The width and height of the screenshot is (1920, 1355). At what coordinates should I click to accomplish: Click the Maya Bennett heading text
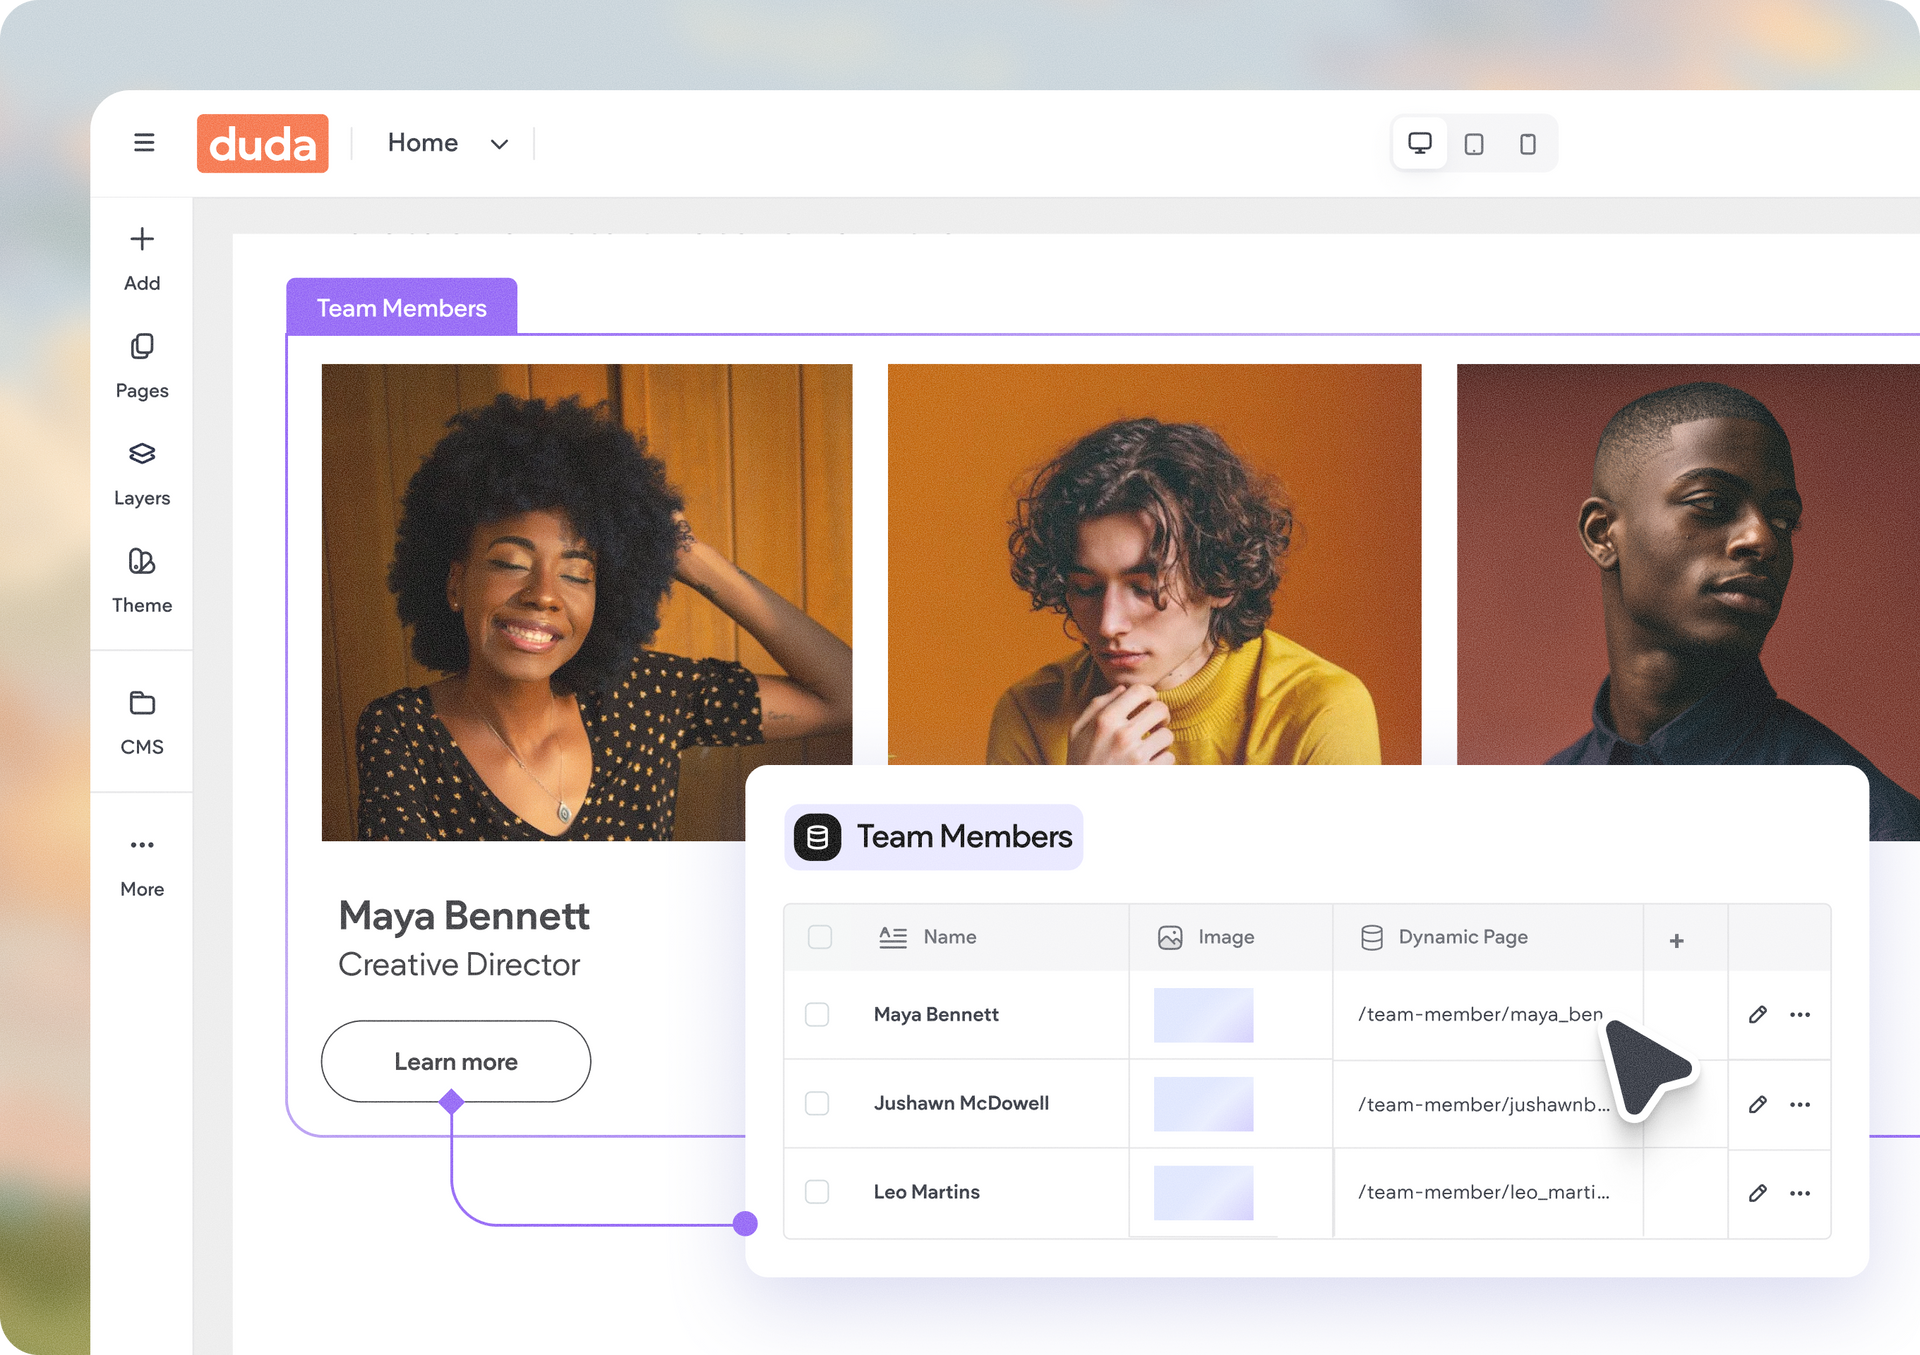[464, 915]
